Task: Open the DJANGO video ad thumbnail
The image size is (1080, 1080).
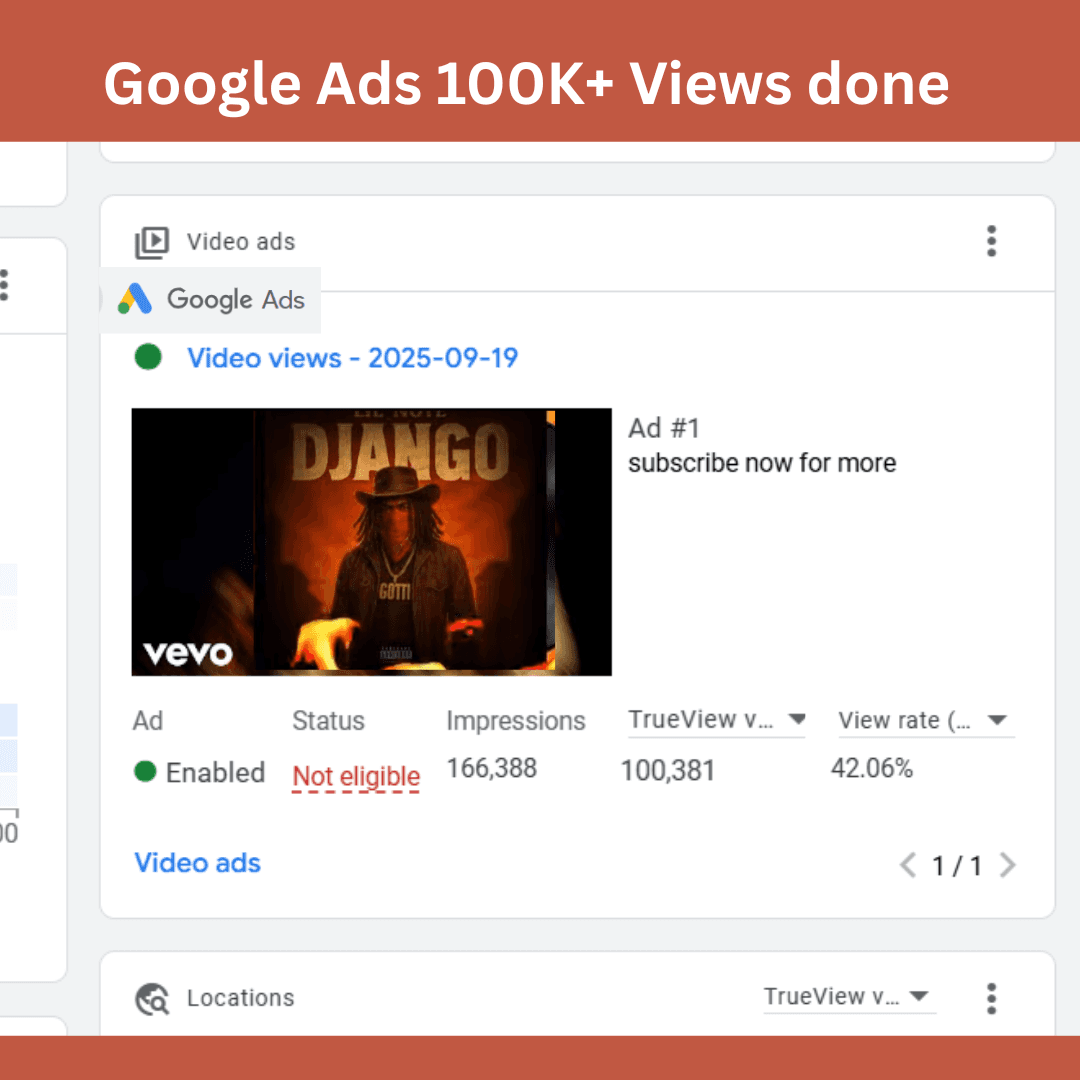Action: 371,542
